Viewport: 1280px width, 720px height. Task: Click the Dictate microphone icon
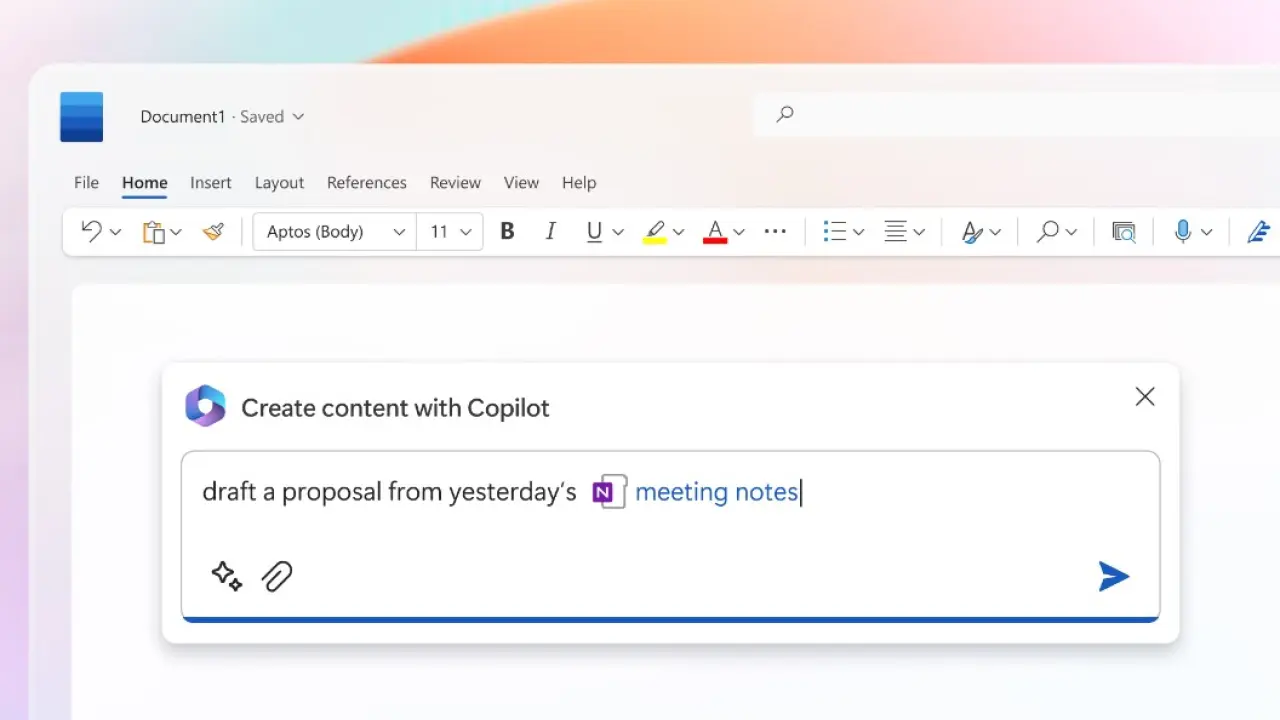coord(1183,232)
